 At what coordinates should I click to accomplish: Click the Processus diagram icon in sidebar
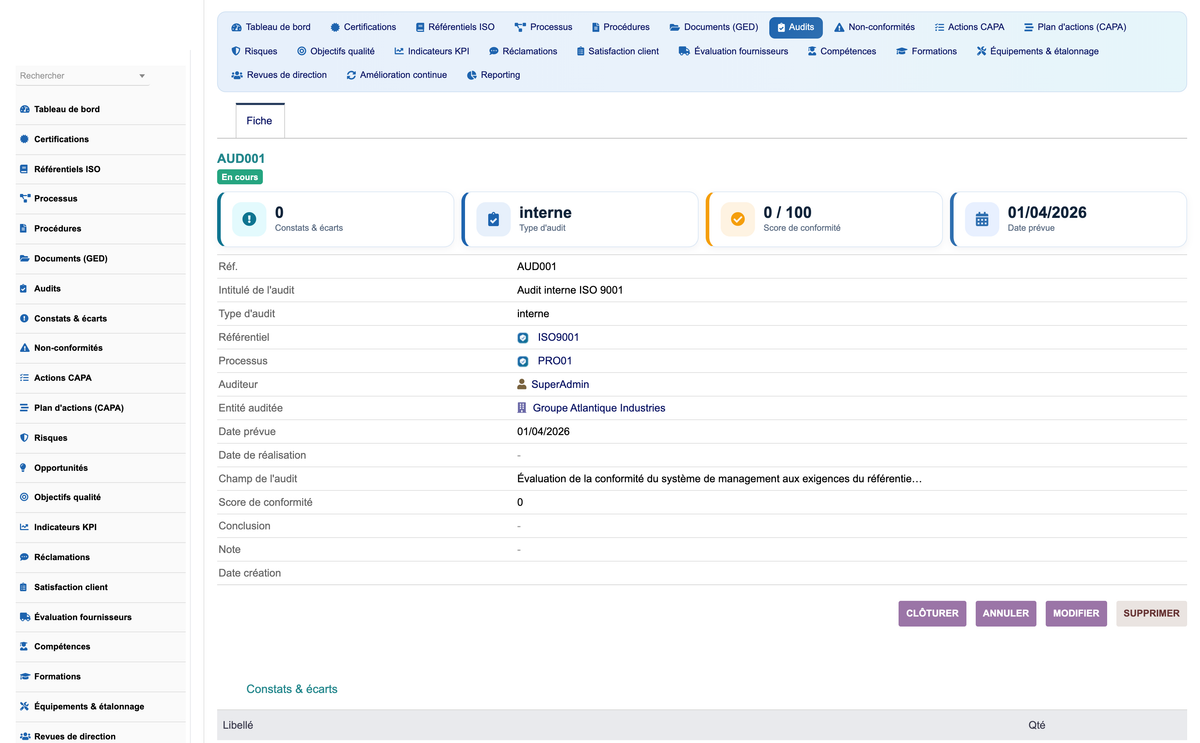[x=25, y=198]
